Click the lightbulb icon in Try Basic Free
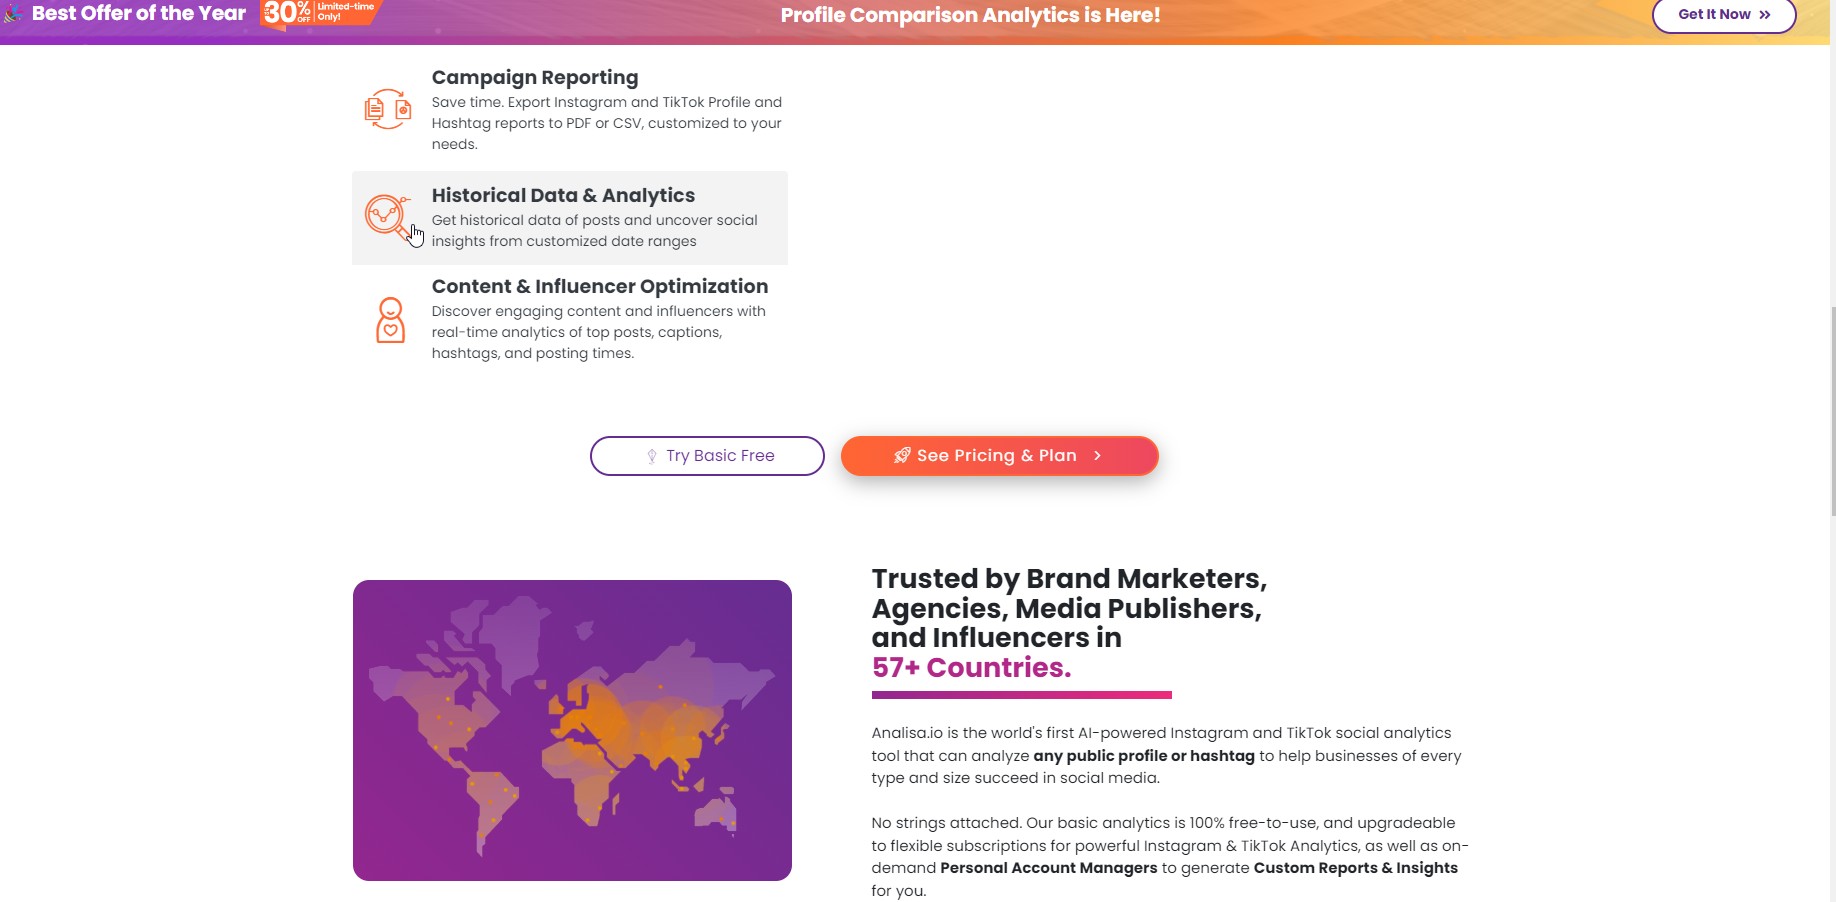 pyautogui.click(x=652, y=456)
